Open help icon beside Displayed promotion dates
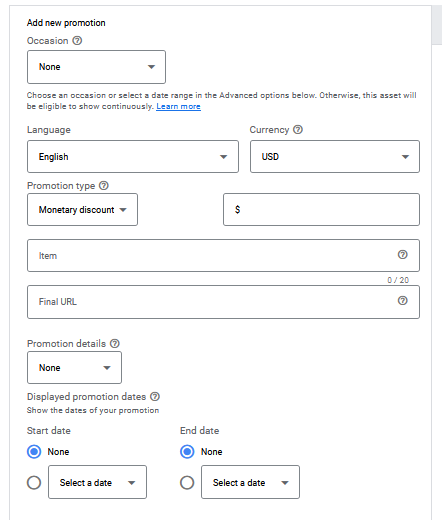 pos(155,397)
